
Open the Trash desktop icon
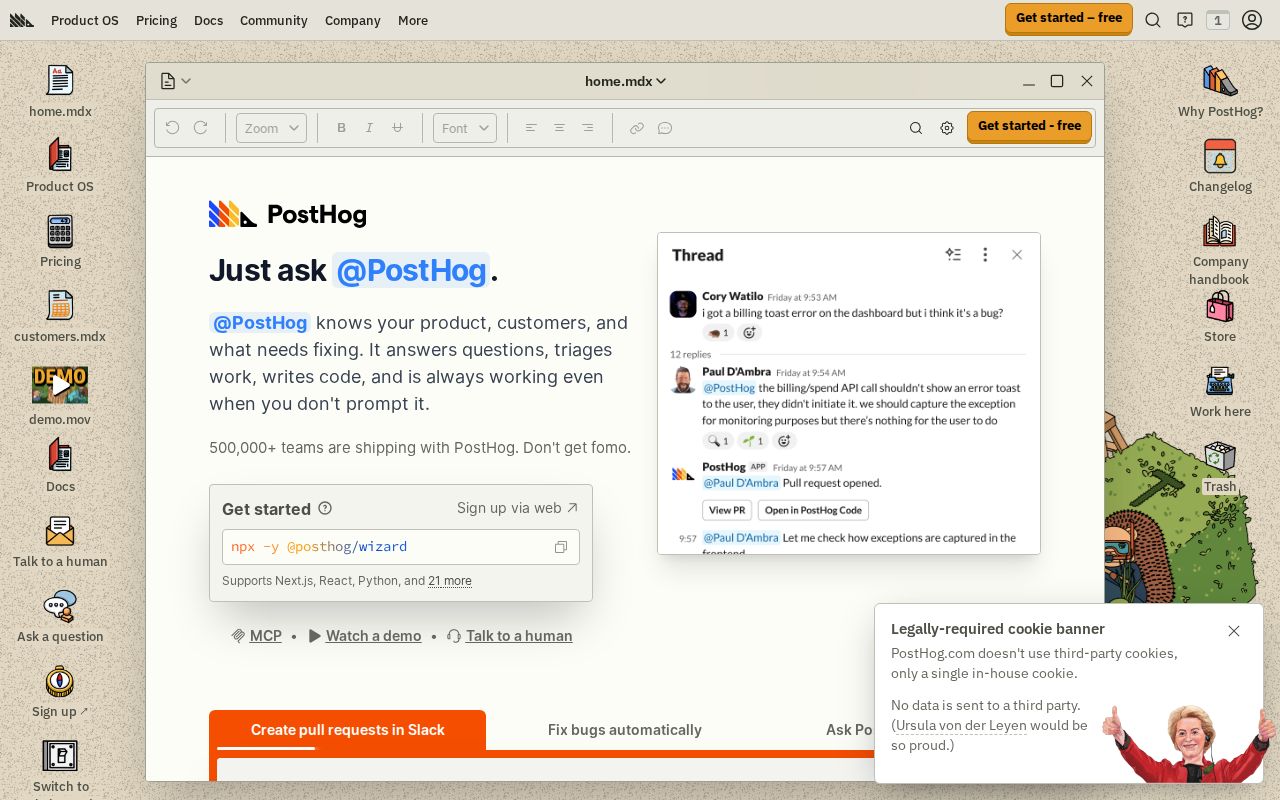pos(1220,466)
